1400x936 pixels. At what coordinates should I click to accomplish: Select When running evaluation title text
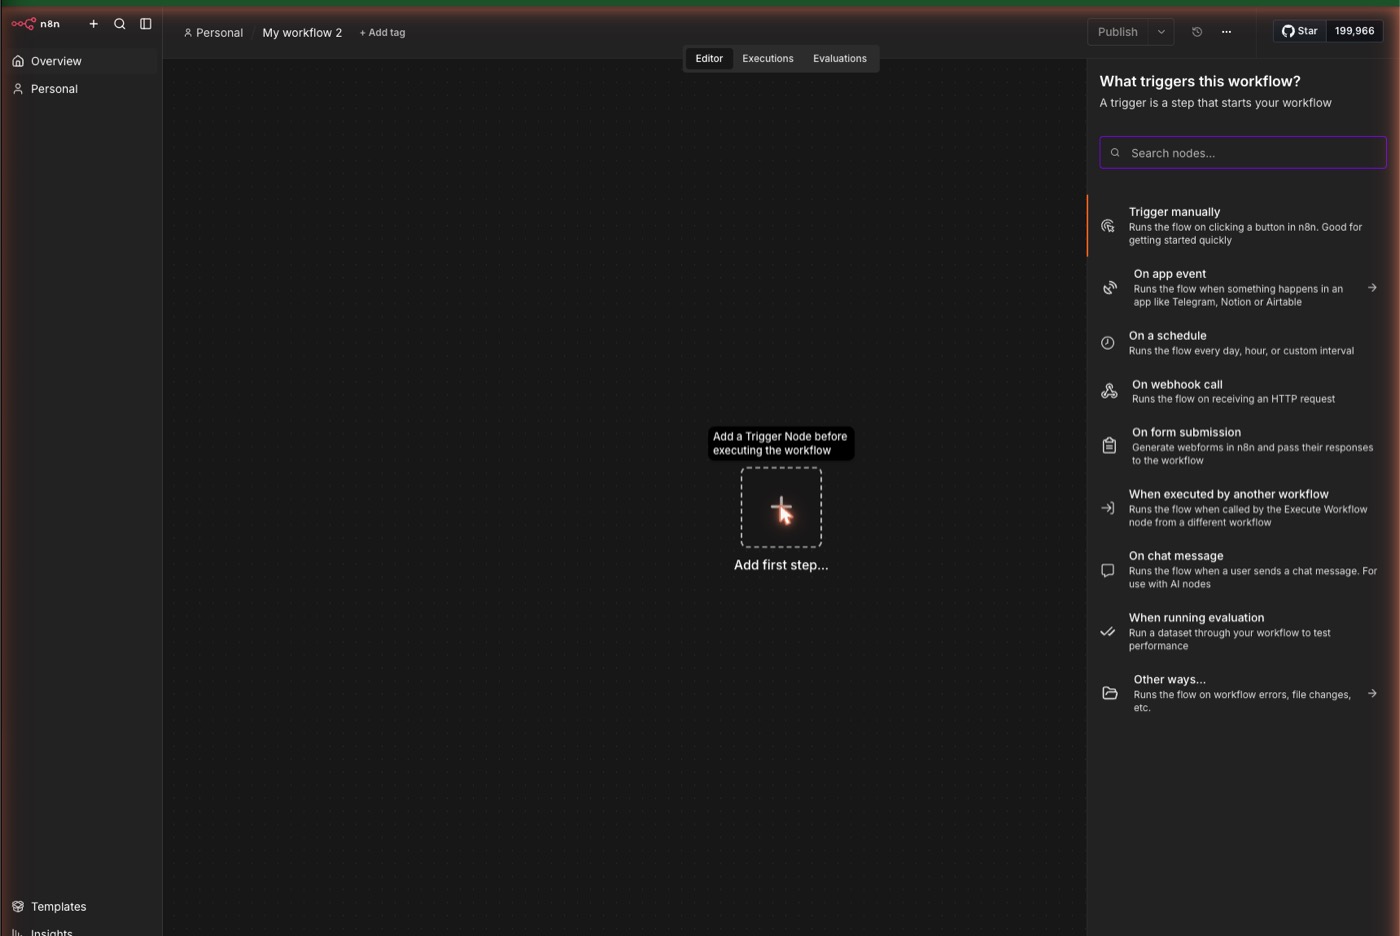coord(1196,618)
